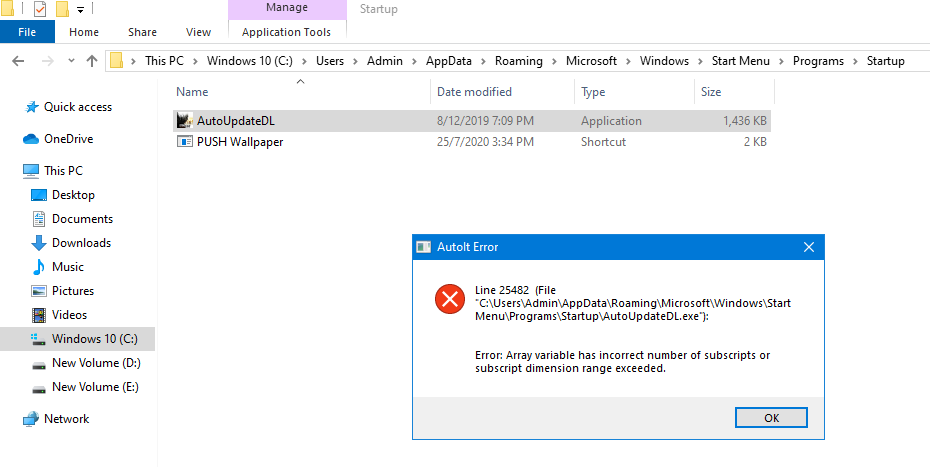
Task: Switch to the Home ribbon tab
Action: click(84, 32)
